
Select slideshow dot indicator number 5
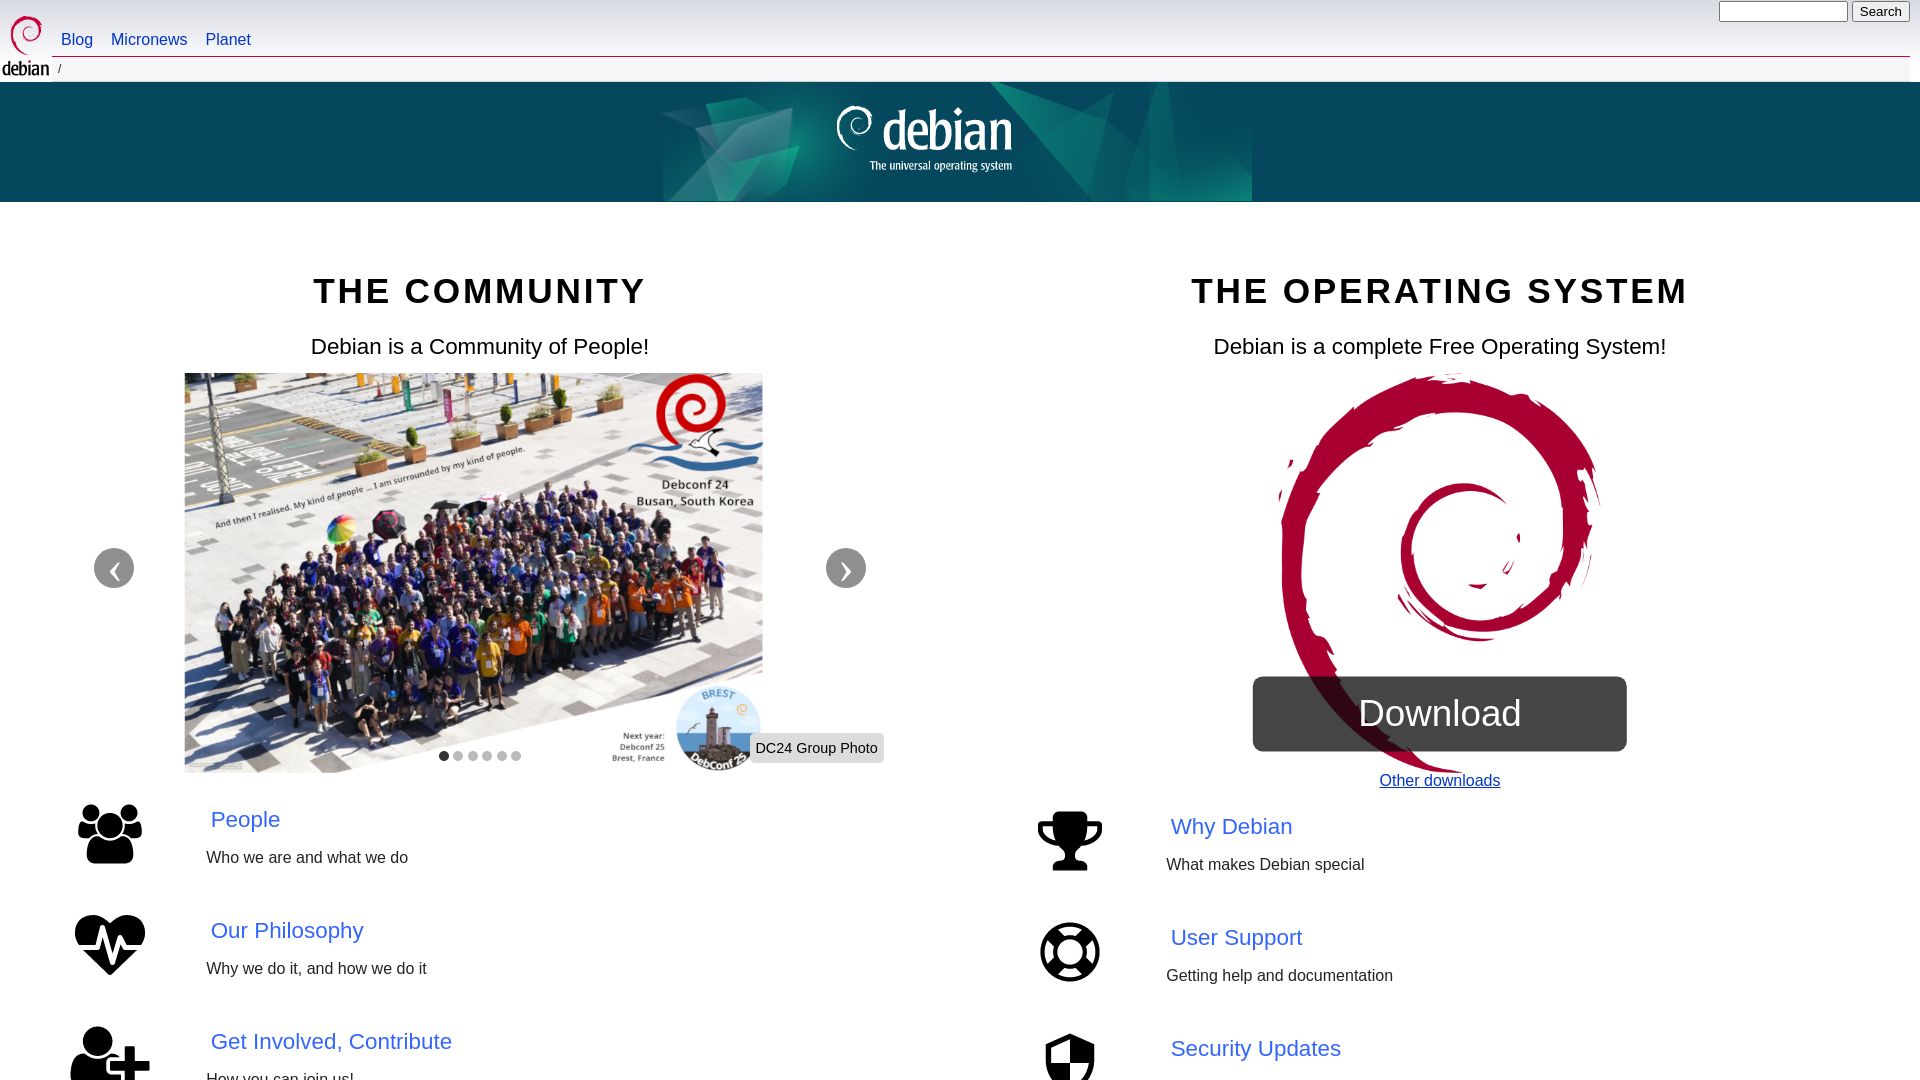tap(501, 756)
